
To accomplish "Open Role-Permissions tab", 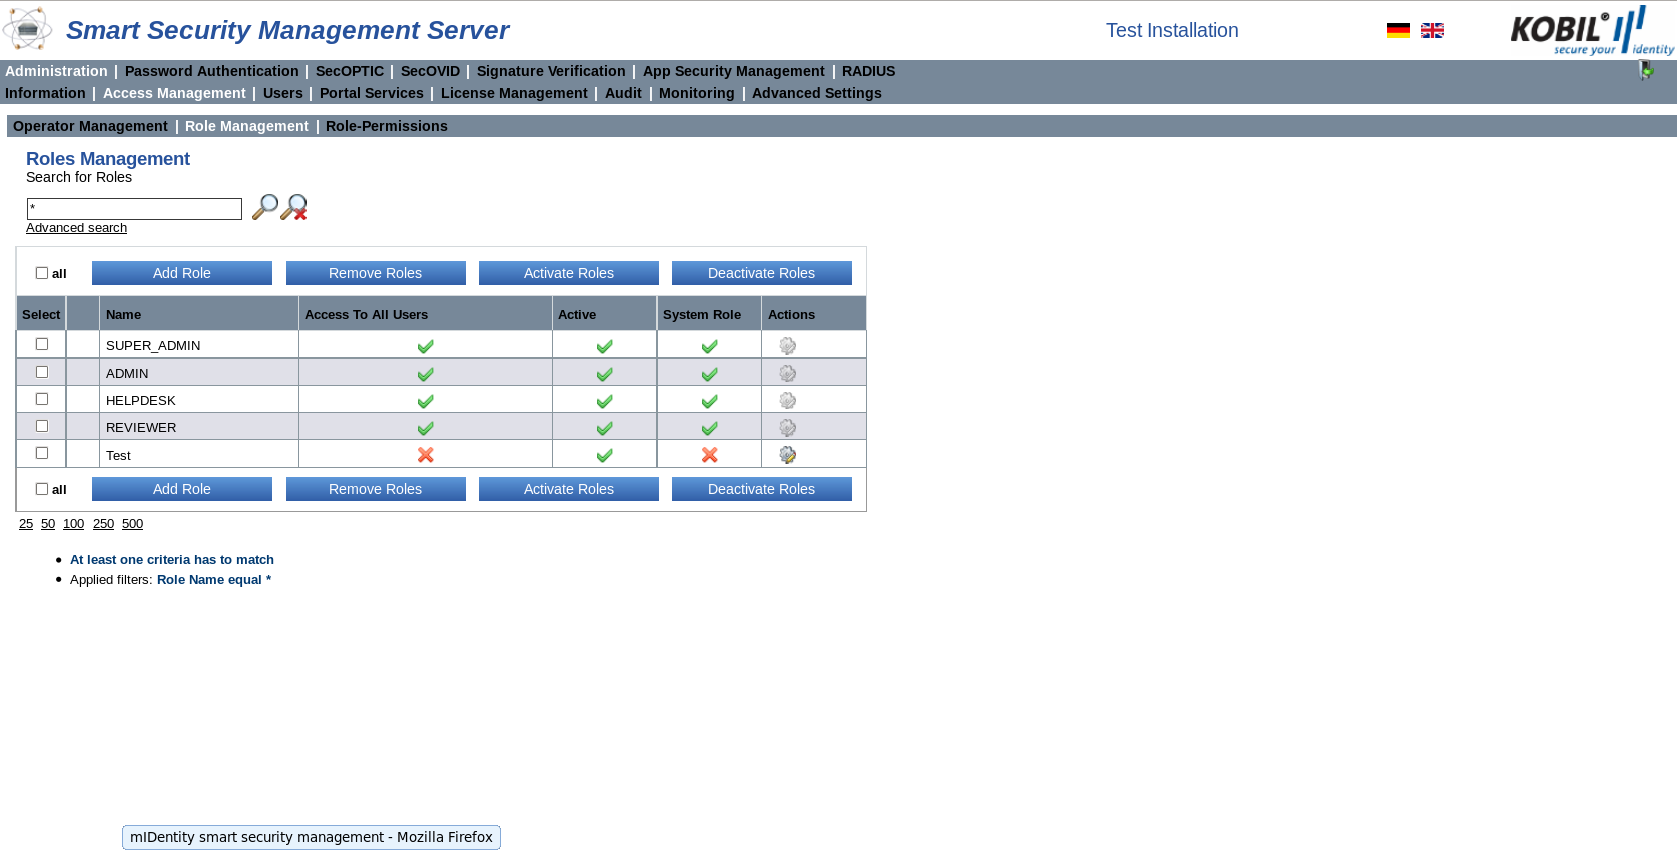I will (x=387, y=126).
